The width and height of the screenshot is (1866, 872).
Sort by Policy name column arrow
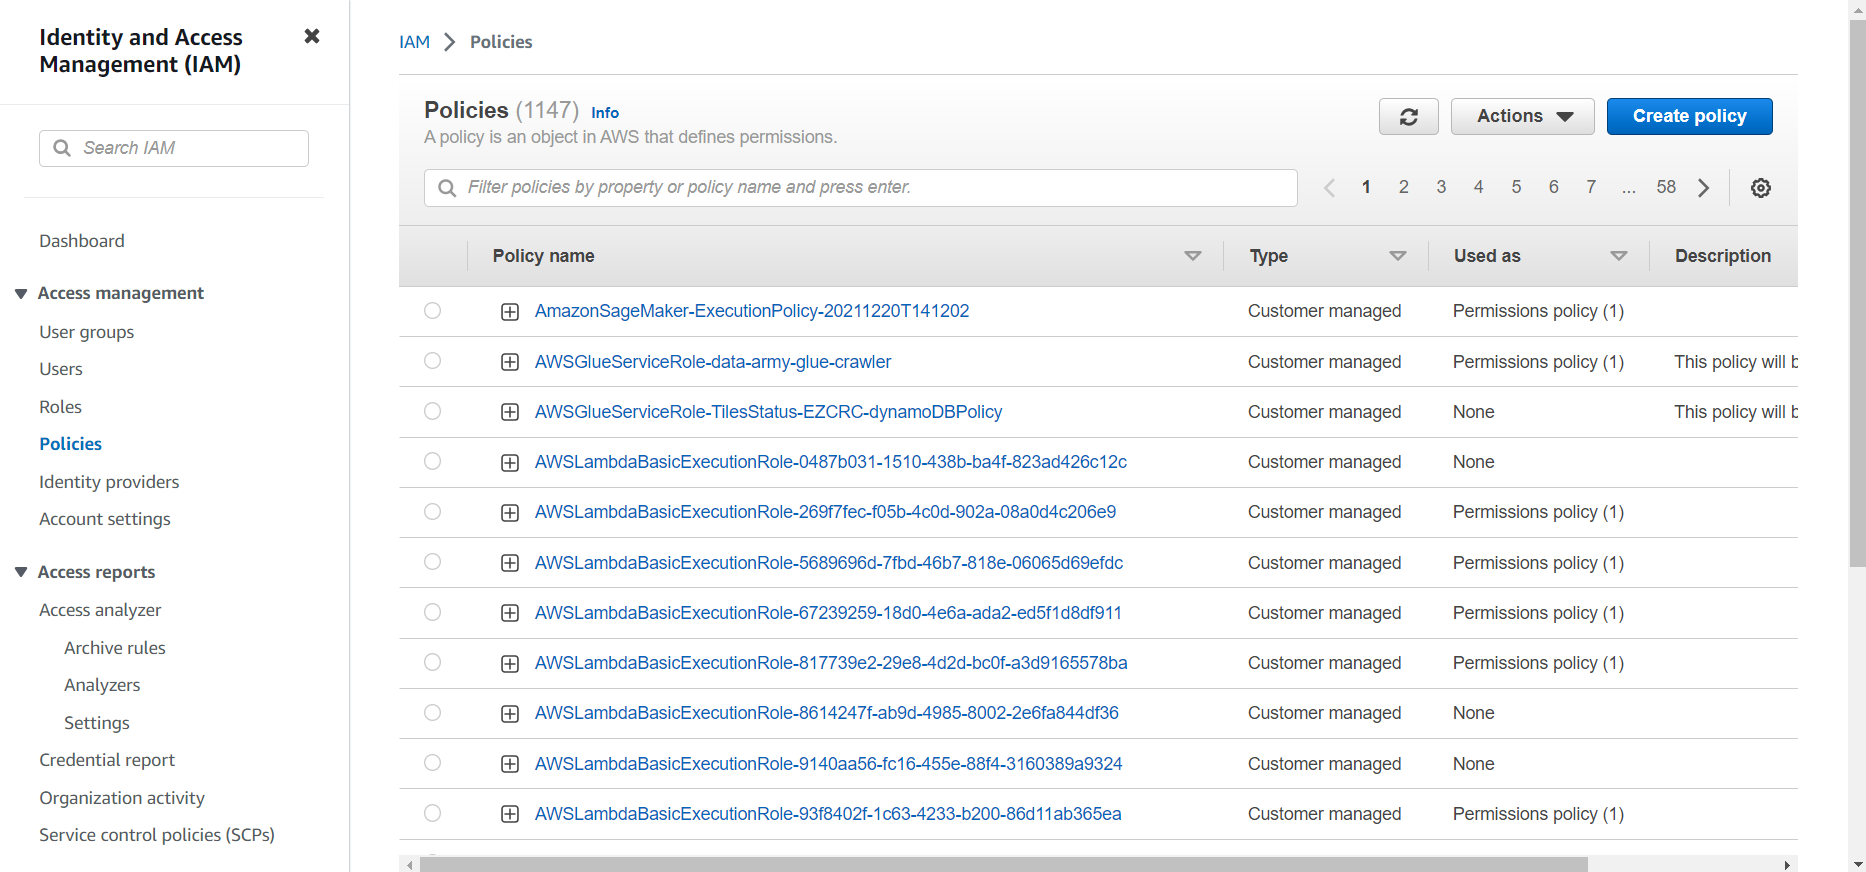(x=1192, y=256)
